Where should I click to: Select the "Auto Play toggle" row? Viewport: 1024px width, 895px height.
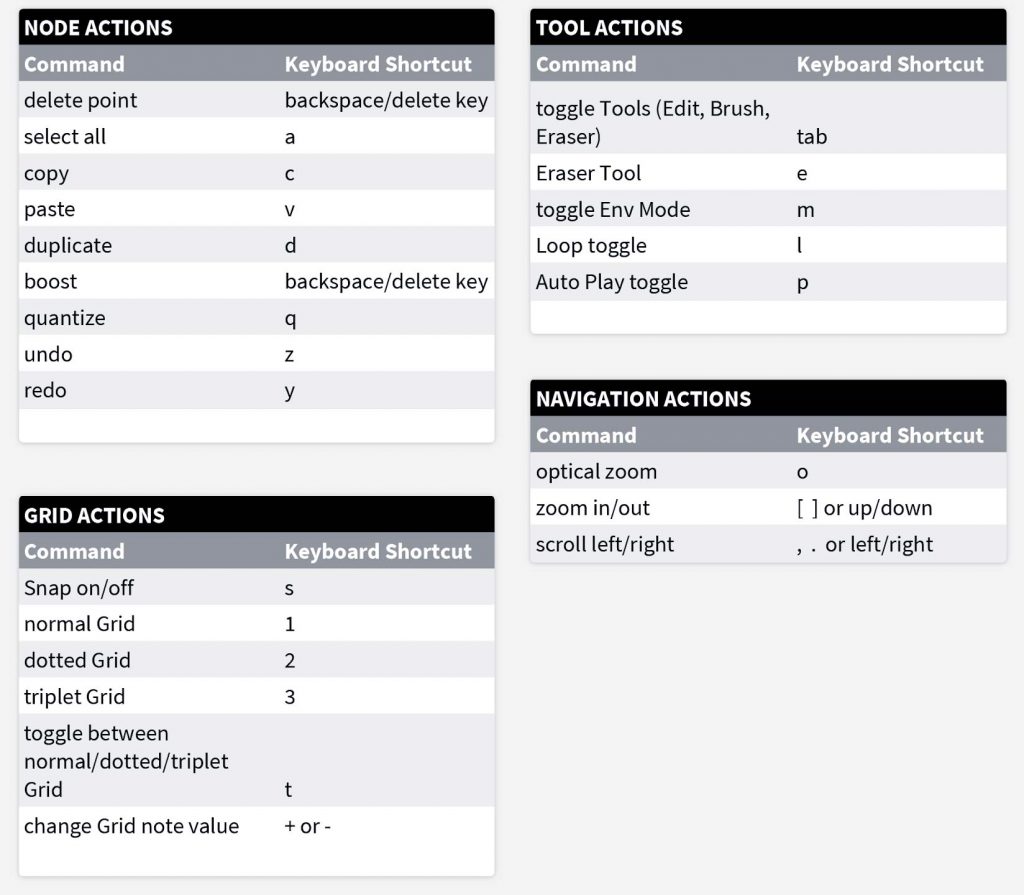tap(612, 282)
